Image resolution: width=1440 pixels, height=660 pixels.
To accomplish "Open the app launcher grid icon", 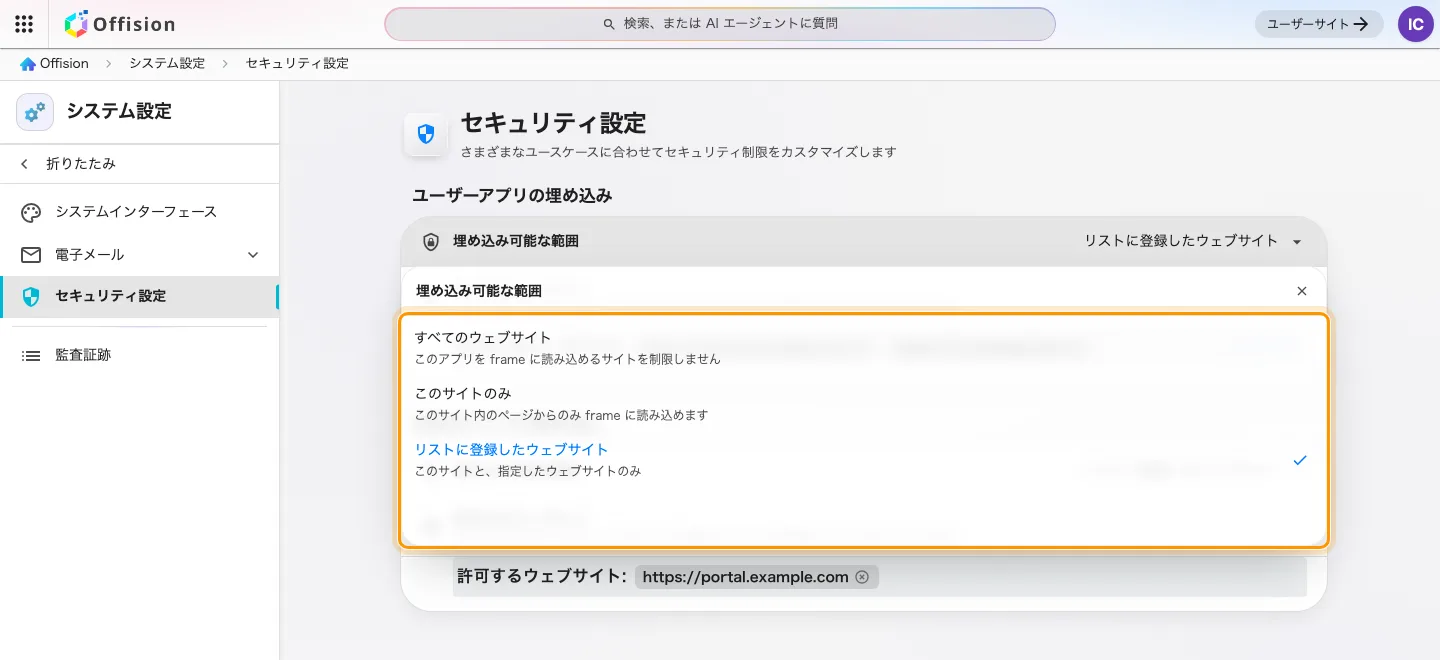I will tap(24, 24).
